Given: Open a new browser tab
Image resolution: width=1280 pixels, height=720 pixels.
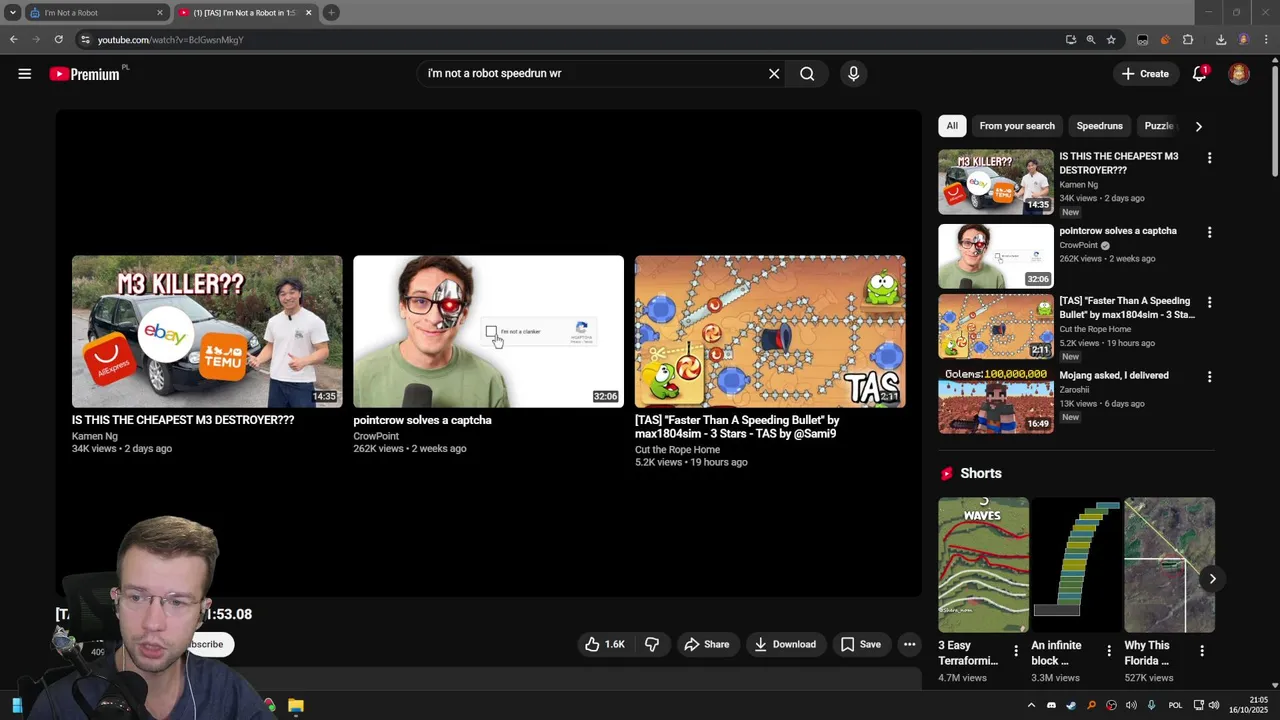Looking at the screenshot, I should point(331,13).
